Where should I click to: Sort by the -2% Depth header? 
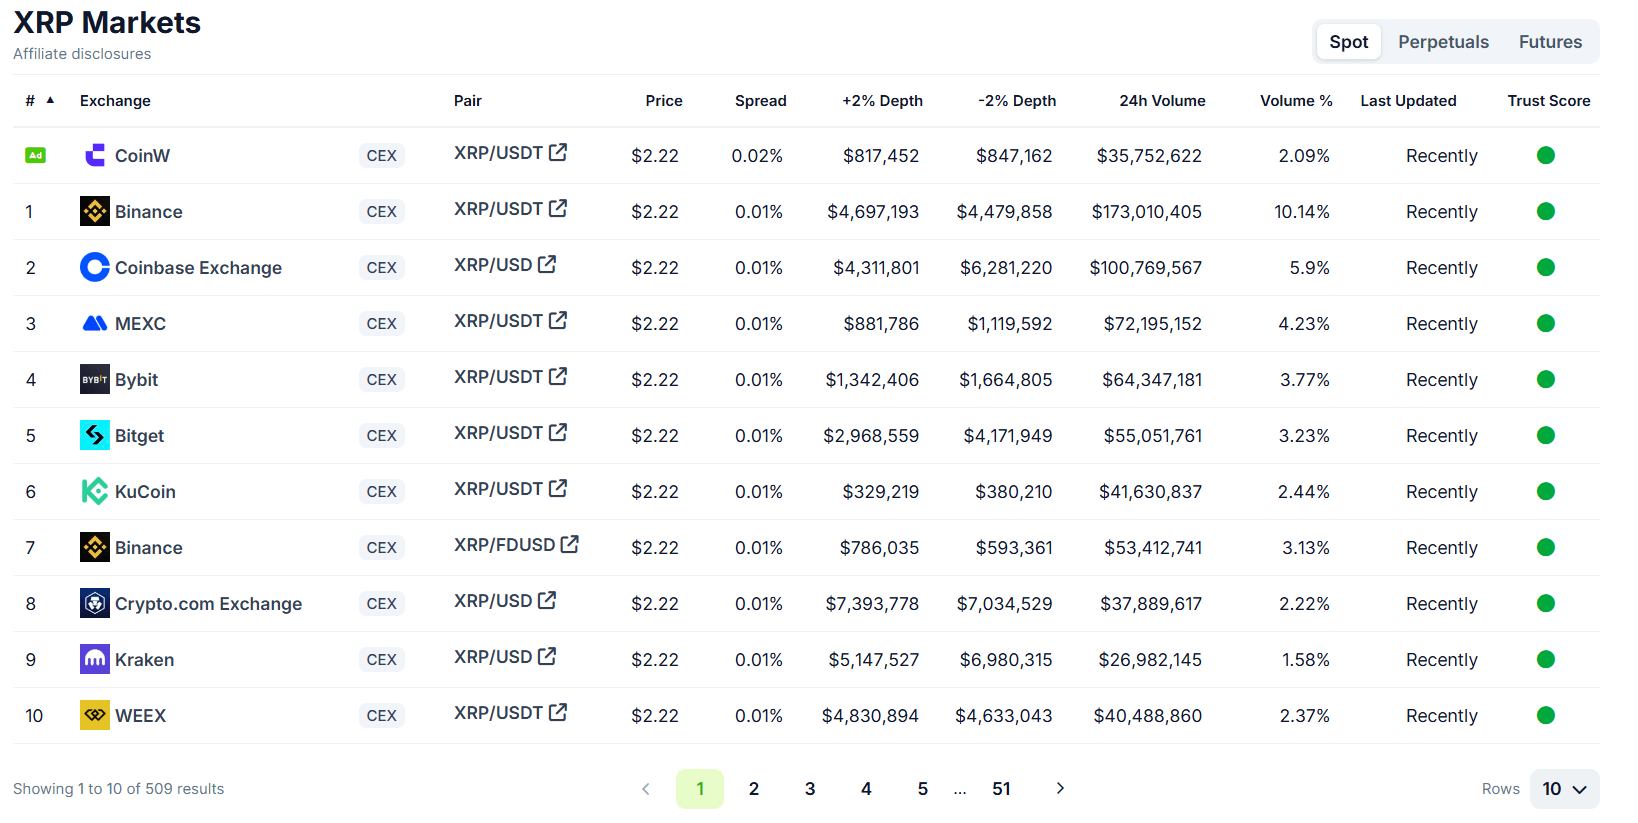(x=1017, y=101)
